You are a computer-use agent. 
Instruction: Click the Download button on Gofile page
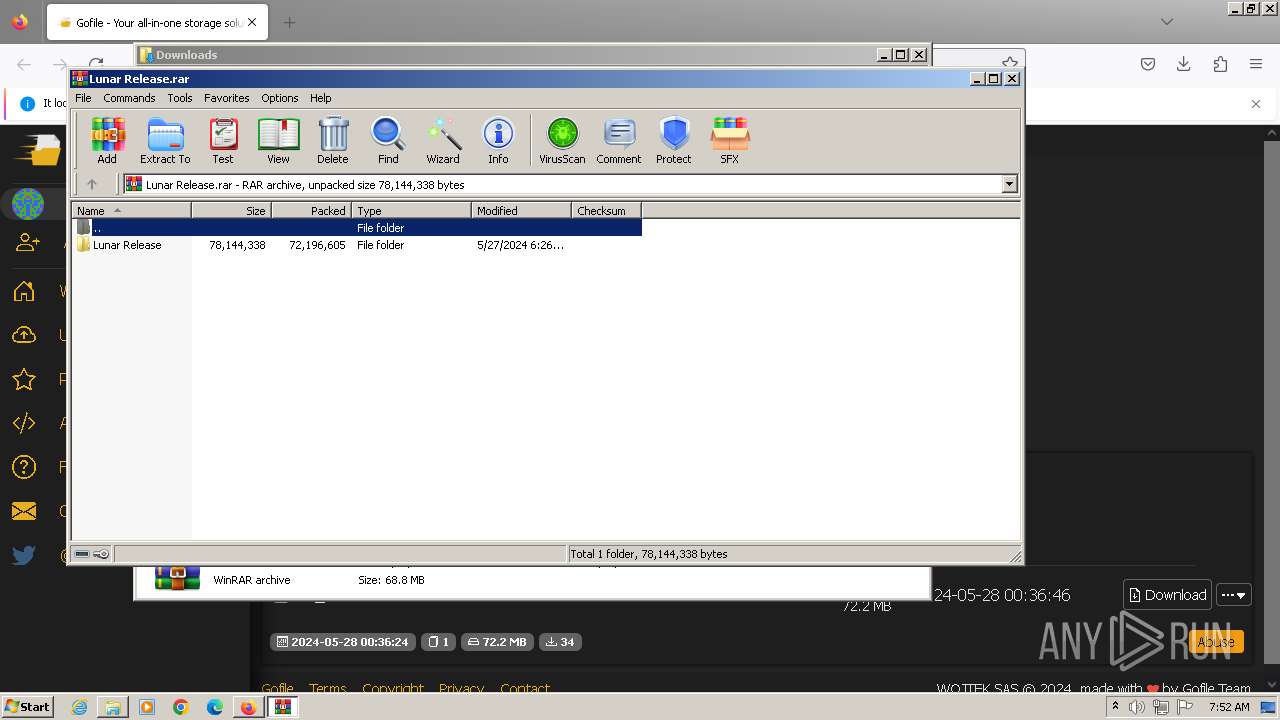coord(1167,595)
